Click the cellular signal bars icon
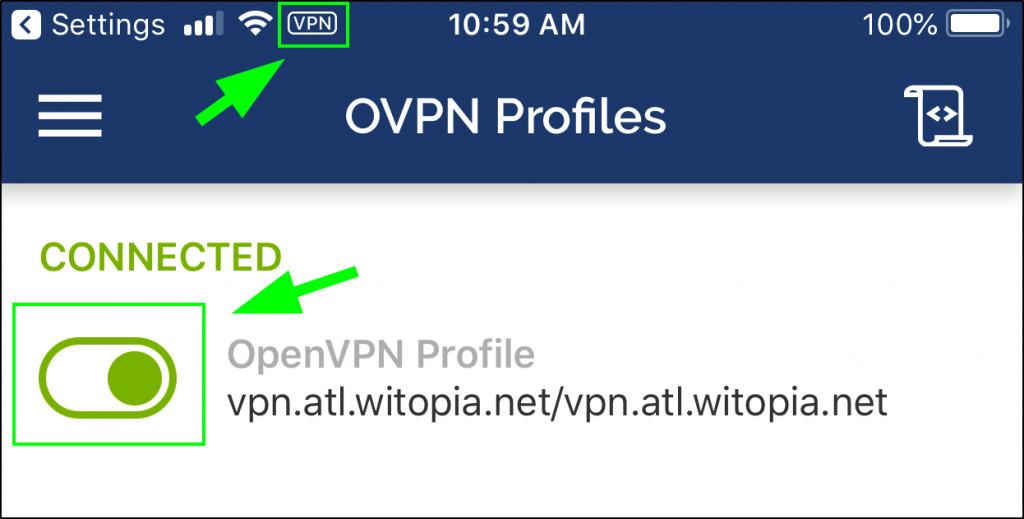Screen dimensions: 1024x519 pos(204,25)
